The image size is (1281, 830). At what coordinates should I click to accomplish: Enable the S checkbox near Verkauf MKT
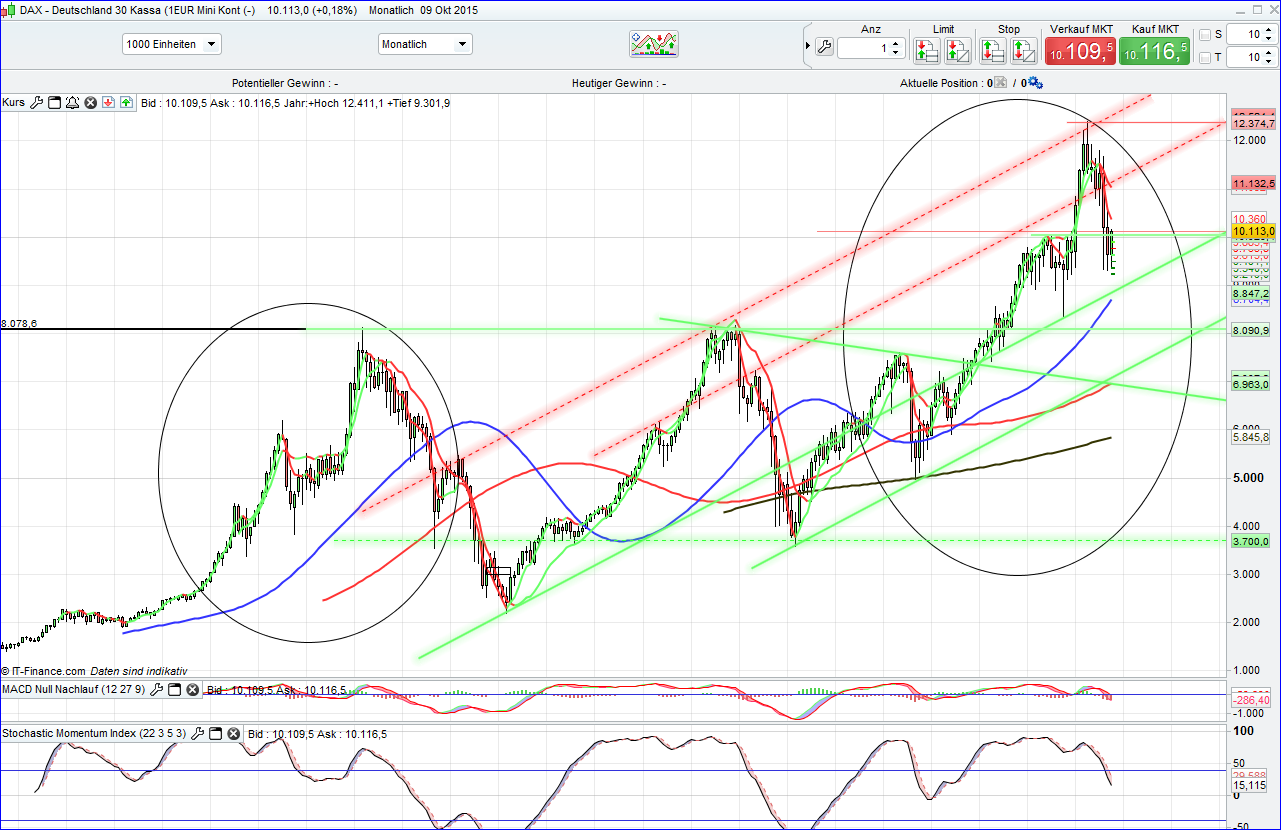1203,34
